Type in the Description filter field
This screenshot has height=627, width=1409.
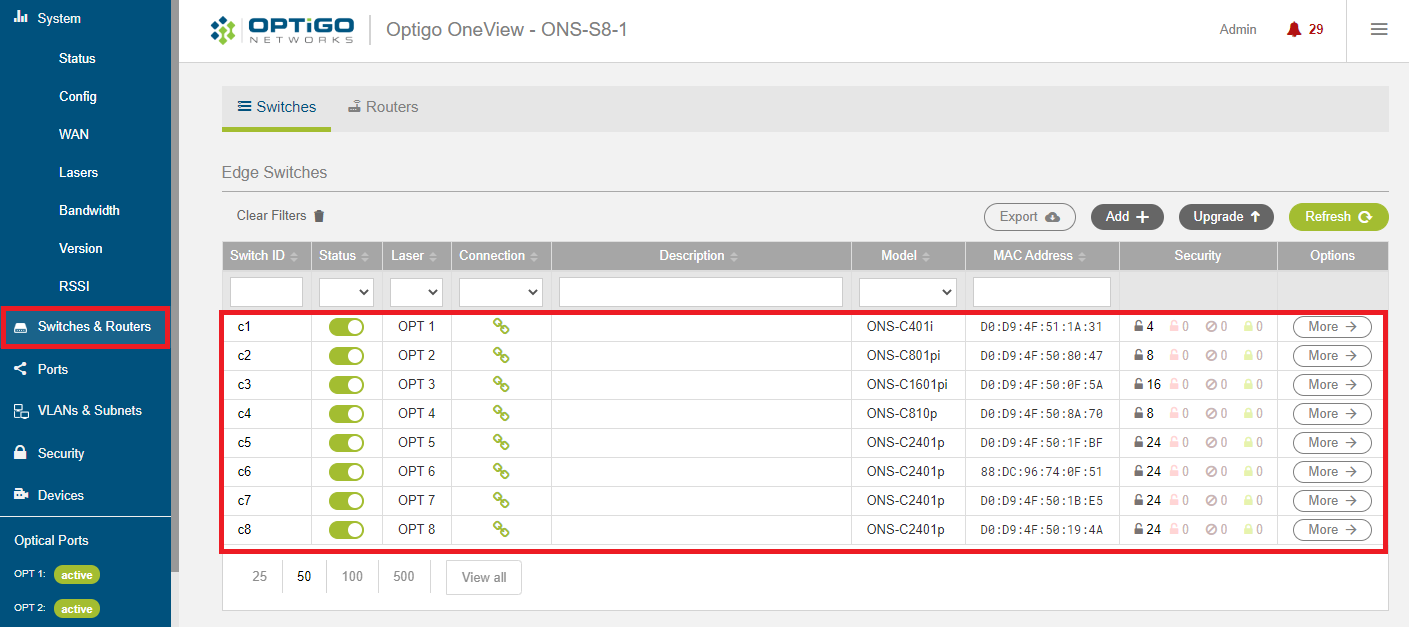(699, 291)
